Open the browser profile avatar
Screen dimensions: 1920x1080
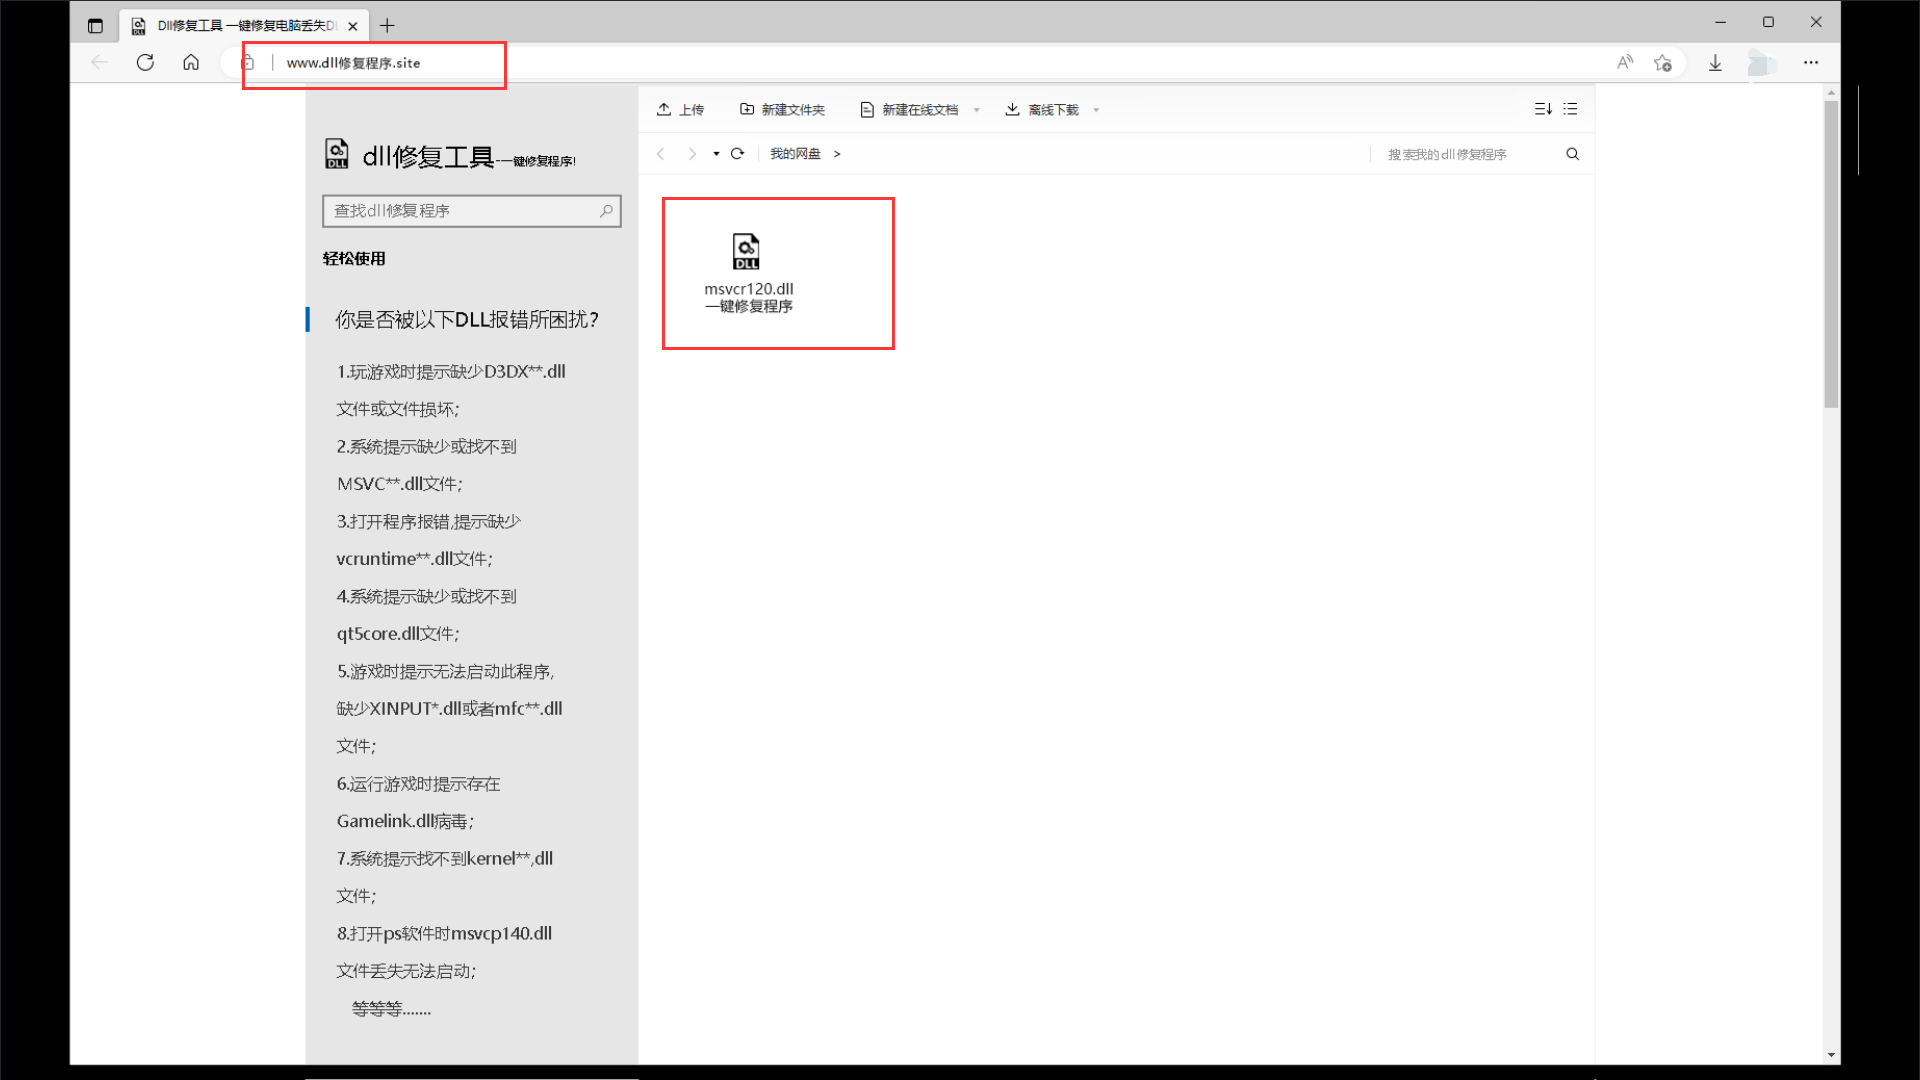point(1762,63)
